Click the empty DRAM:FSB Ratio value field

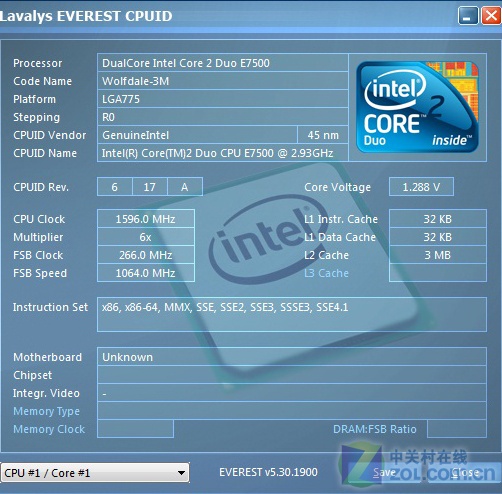(457, 429)
